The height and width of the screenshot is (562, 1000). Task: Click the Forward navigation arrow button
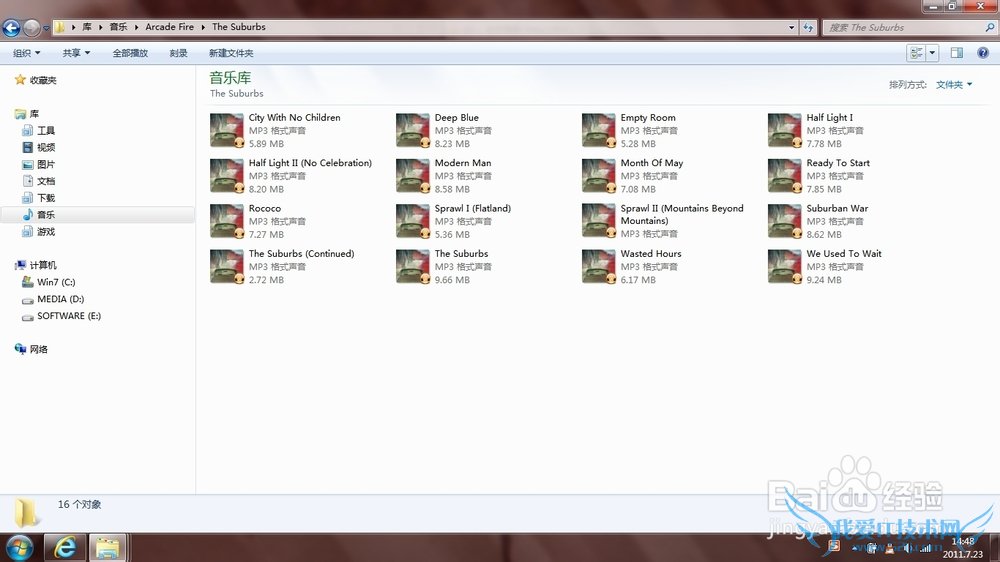pyautogui.click(x=31, y=27)
